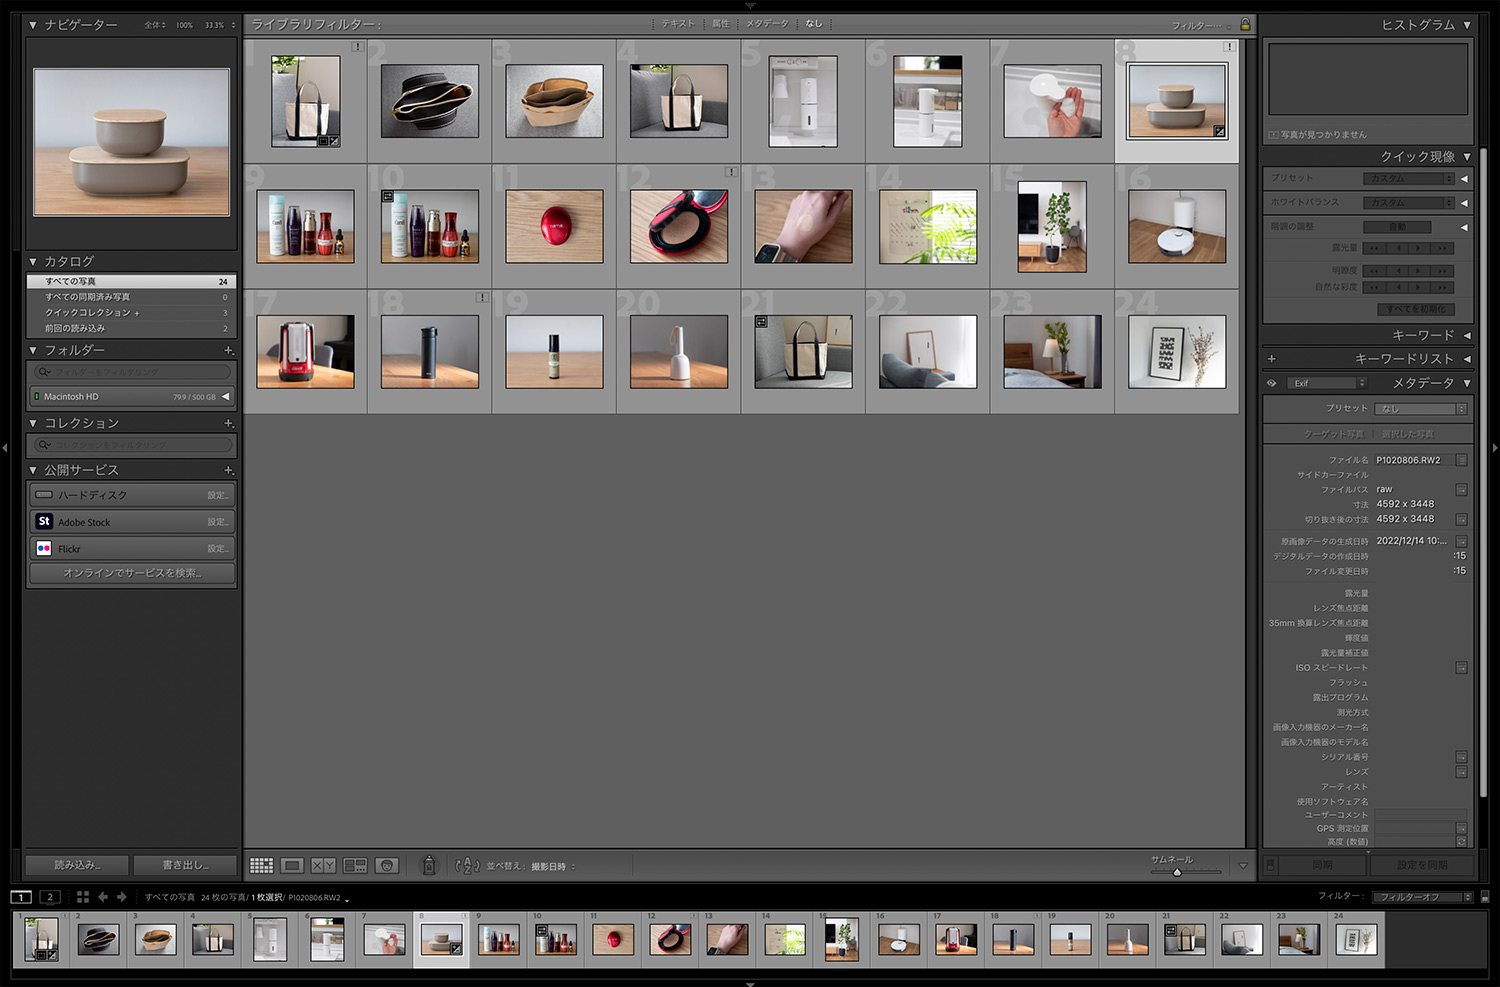Image resolution: width=1500 pixels, height=987 pixels.
Task: Collapse the フォルダー panel
Action: point(33,350)
